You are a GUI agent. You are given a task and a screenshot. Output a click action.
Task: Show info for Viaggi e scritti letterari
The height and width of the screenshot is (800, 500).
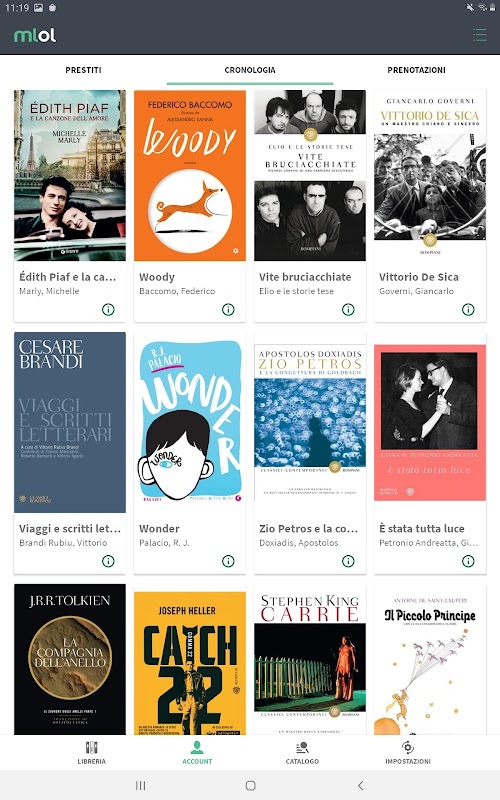(x=108, y=561)
